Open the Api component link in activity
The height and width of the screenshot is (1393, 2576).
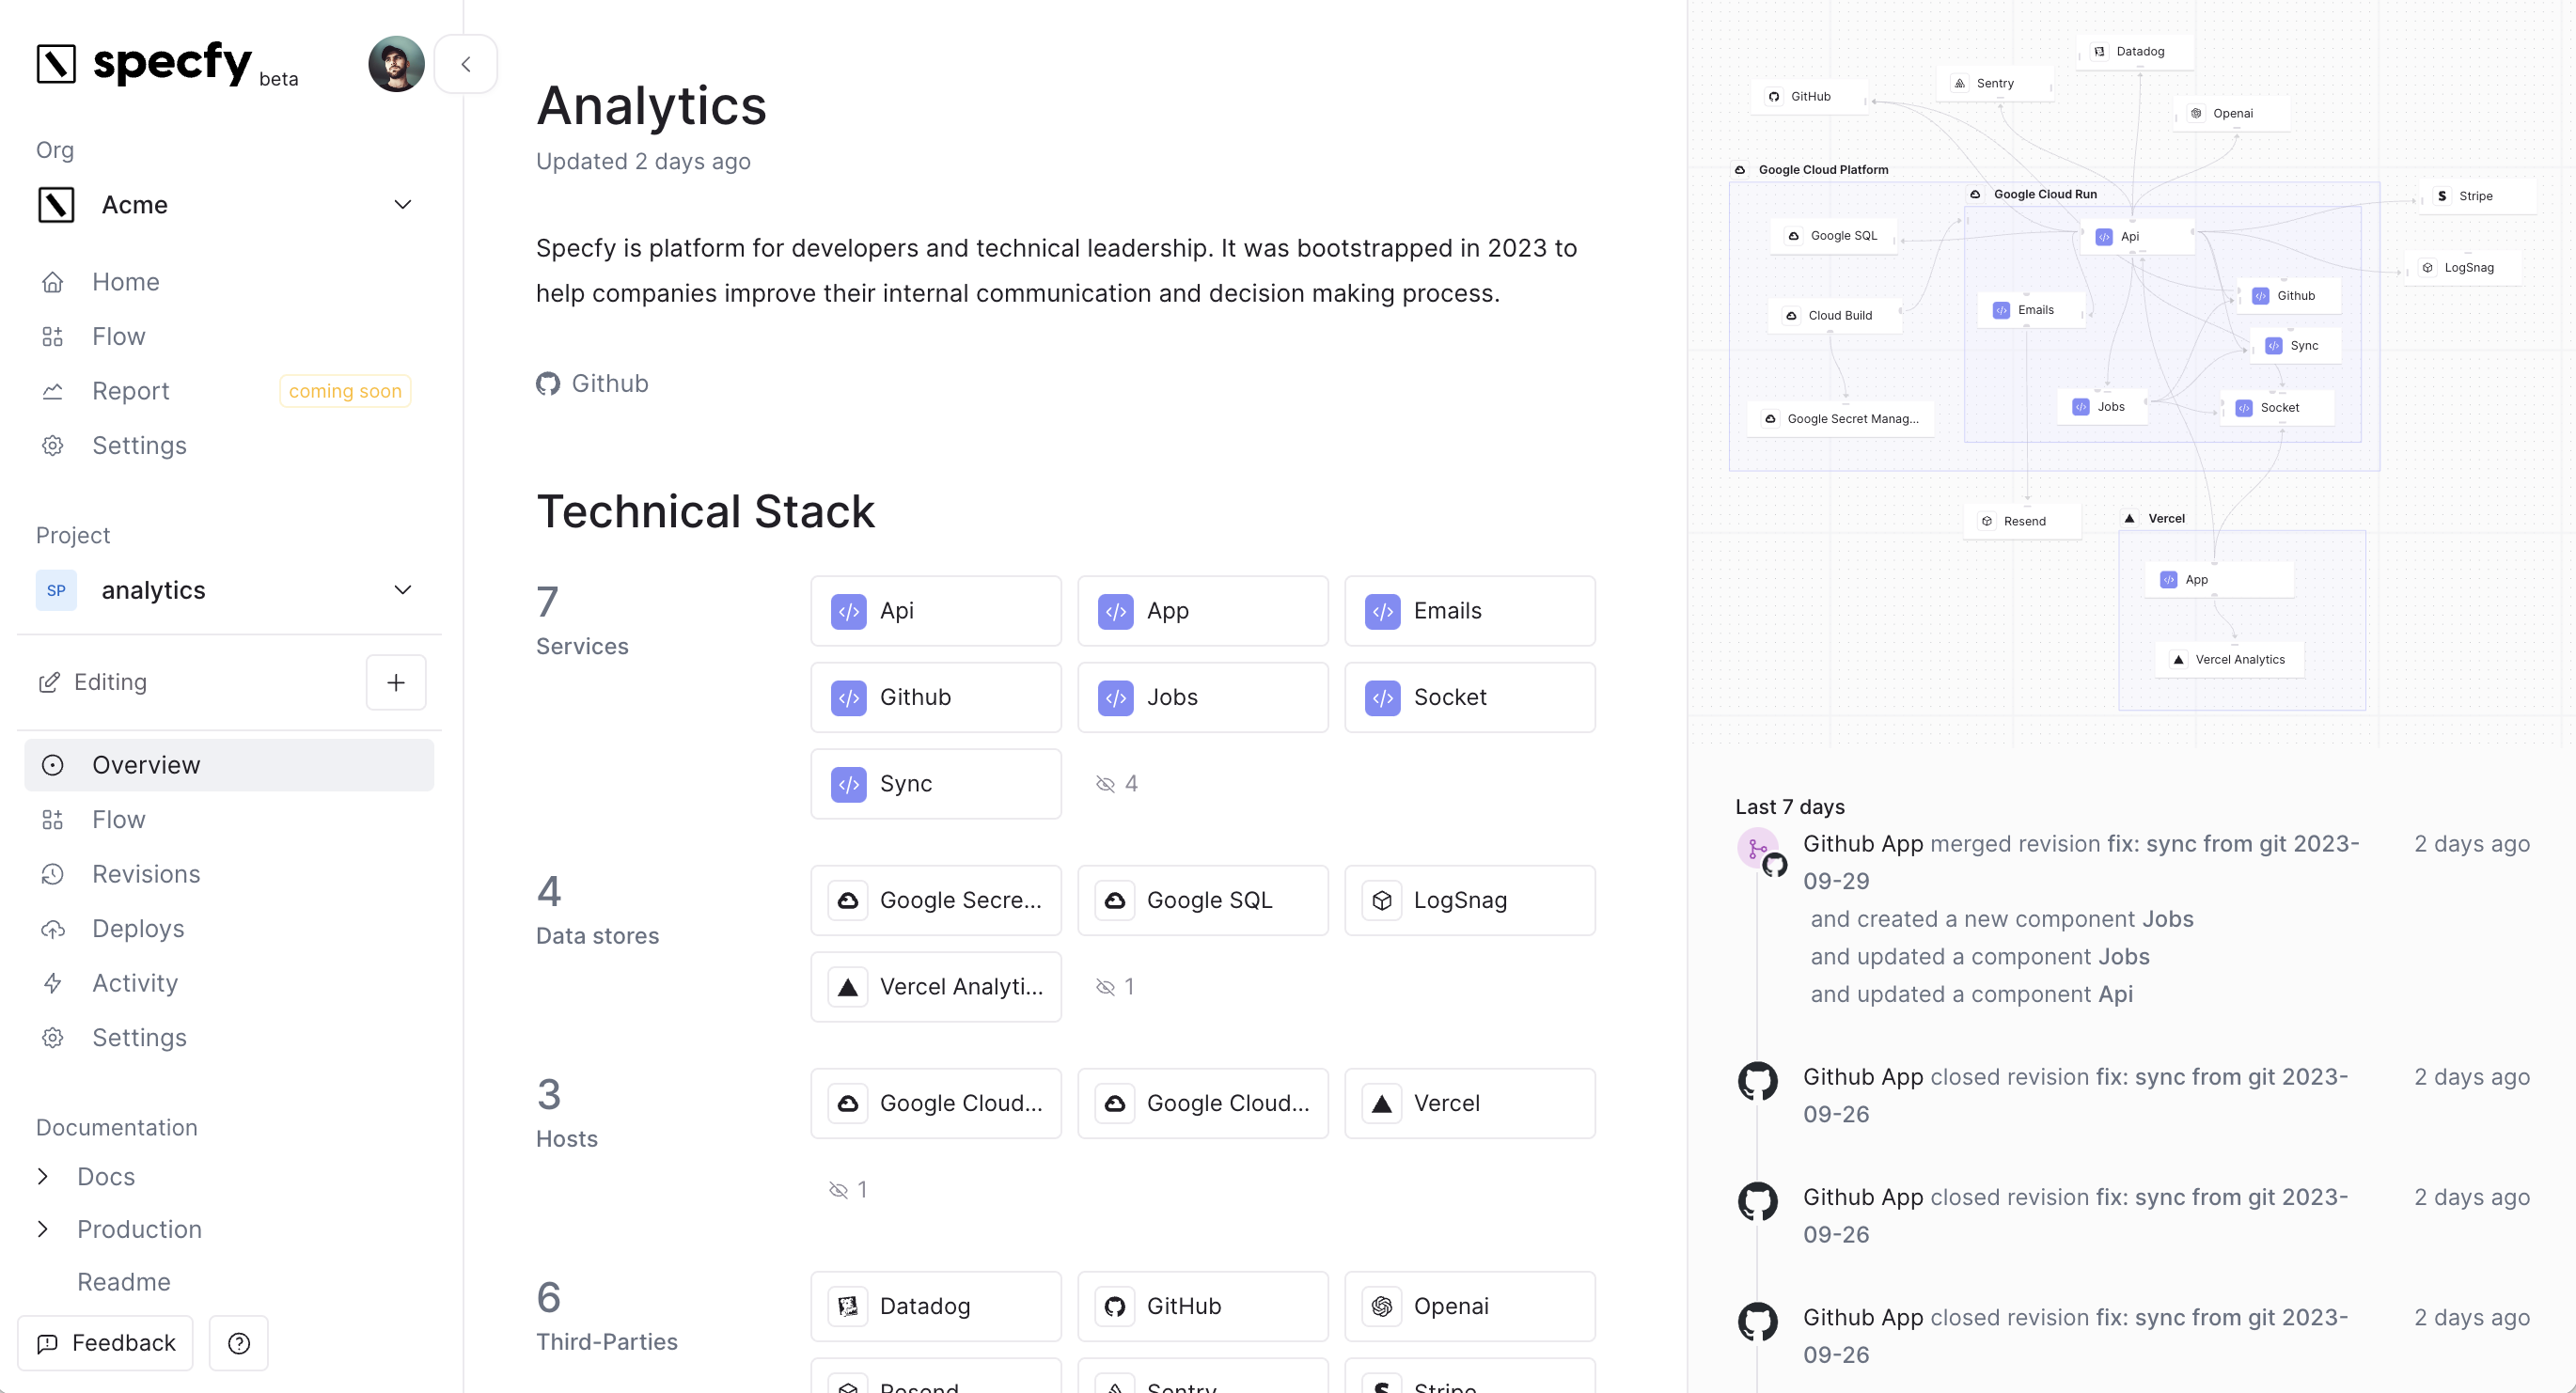[x=2115, y=994]
